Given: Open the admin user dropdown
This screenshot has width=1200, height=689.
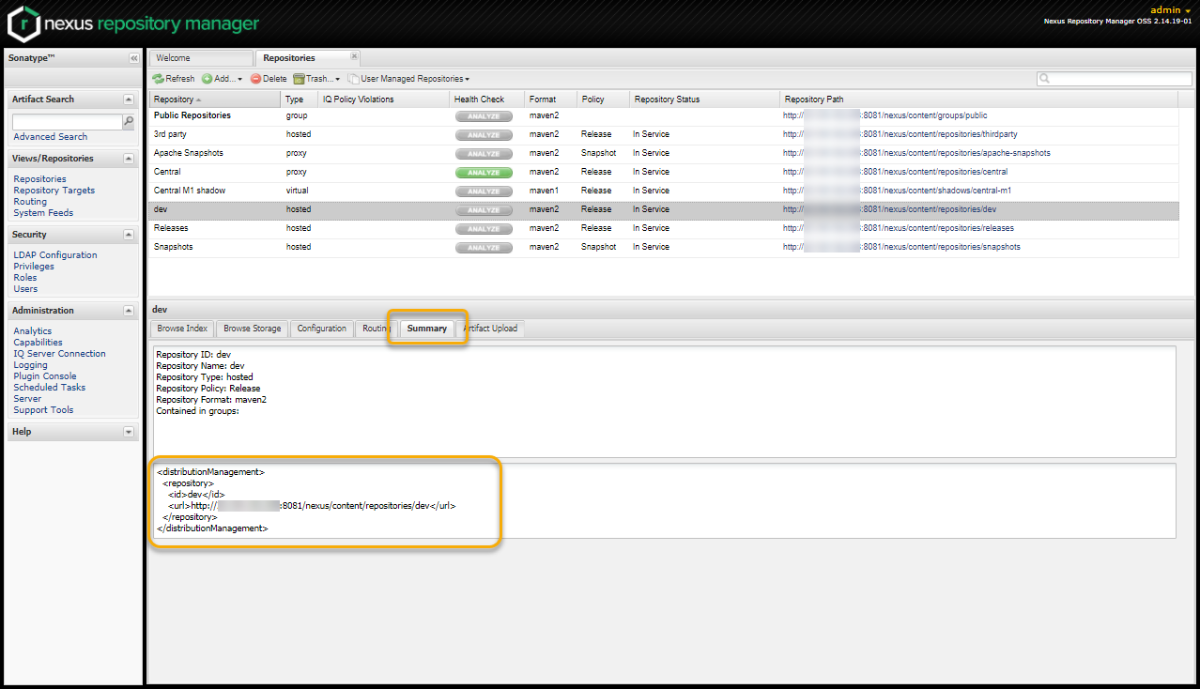Looking at the screenshot, I should pyautogui.click(x=1172, y=10).
